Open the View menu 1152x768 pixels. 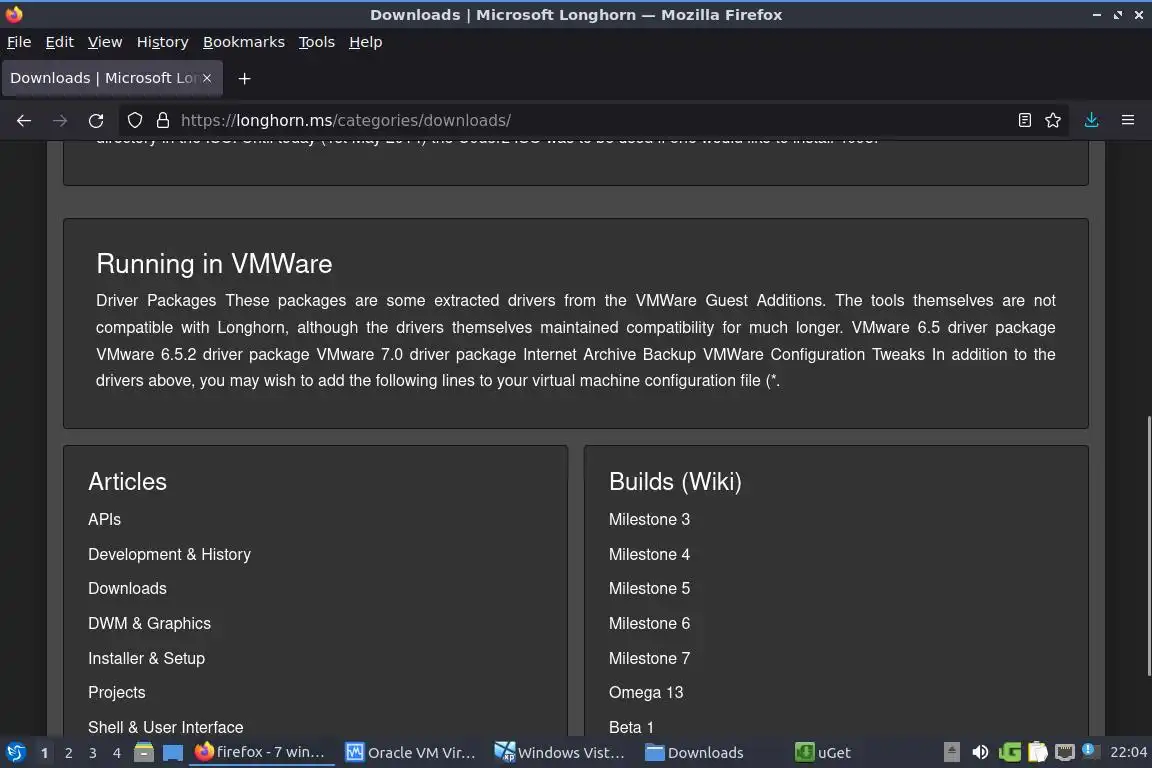tap(105, 42)
